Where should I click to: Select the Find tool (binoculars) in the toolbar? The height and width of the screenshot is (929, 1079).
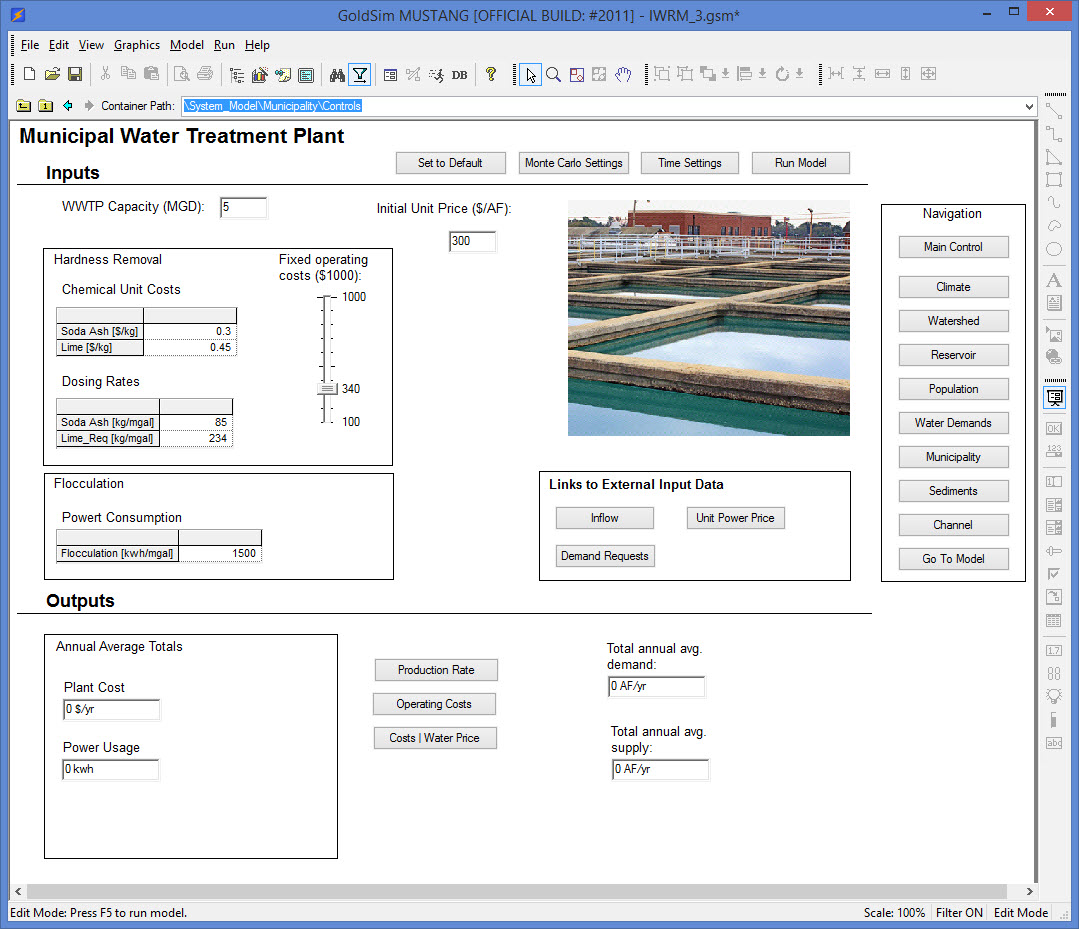pyautogui.click(x=338, y=75)
